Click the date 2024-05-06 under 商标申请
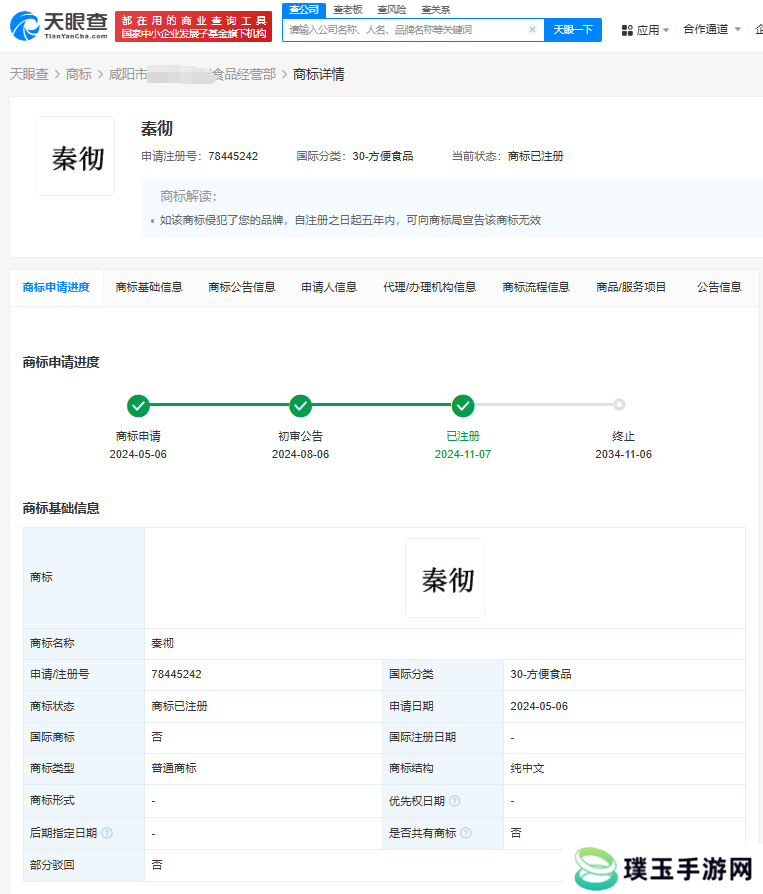The width and height of the screenshot is (763, 894). point(138,454)
